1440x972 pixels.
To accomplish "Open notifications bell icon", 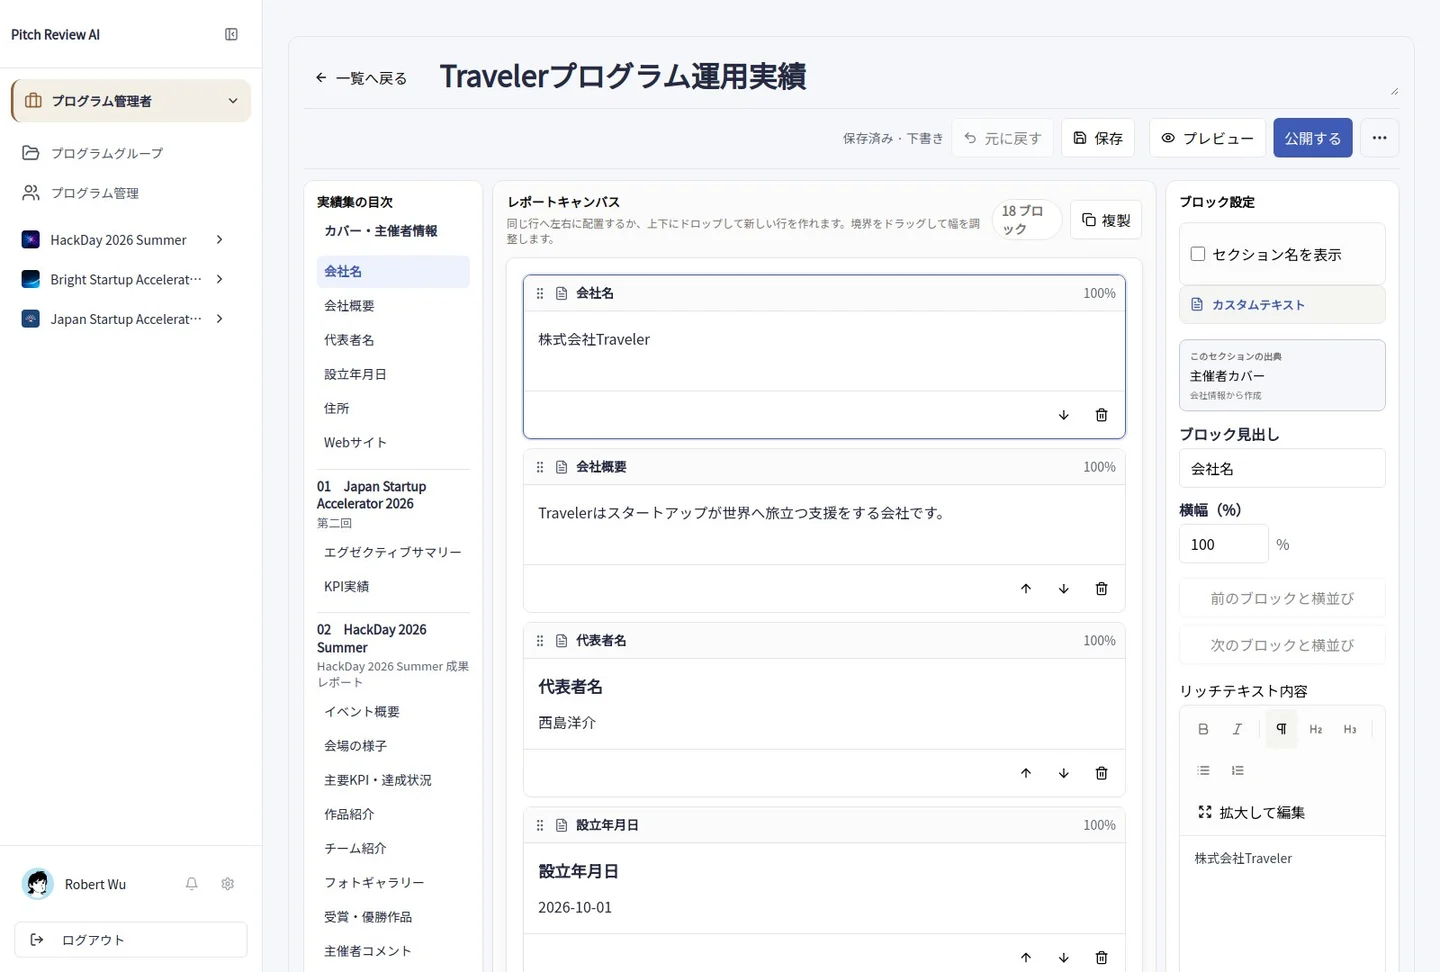I will [x=191, y=884].
